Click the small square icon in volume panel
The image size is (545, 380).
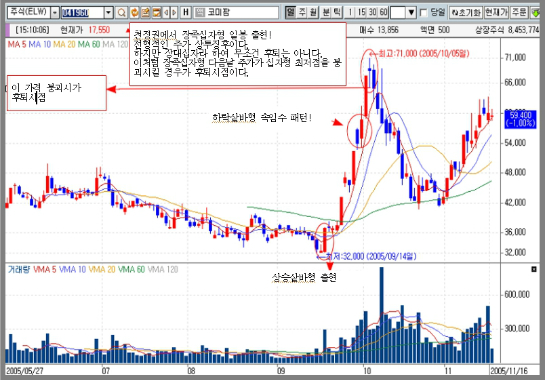(x=534, y=269)
